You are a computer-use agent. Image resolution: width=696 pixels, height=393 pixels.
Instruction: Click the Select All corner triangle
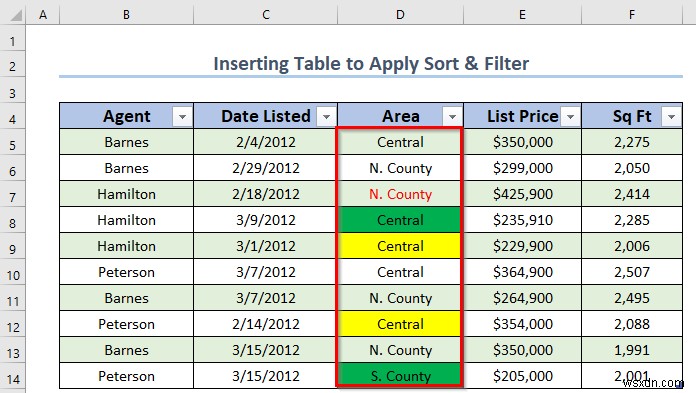(16, 16)
